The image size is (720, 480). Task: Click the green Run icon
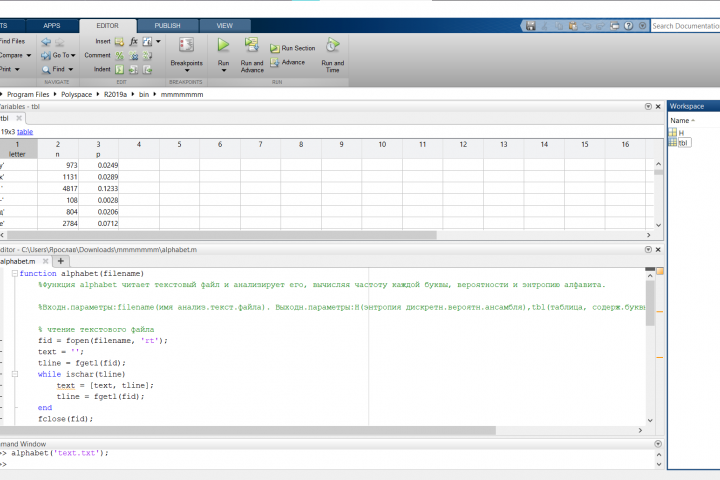(223, 45)
